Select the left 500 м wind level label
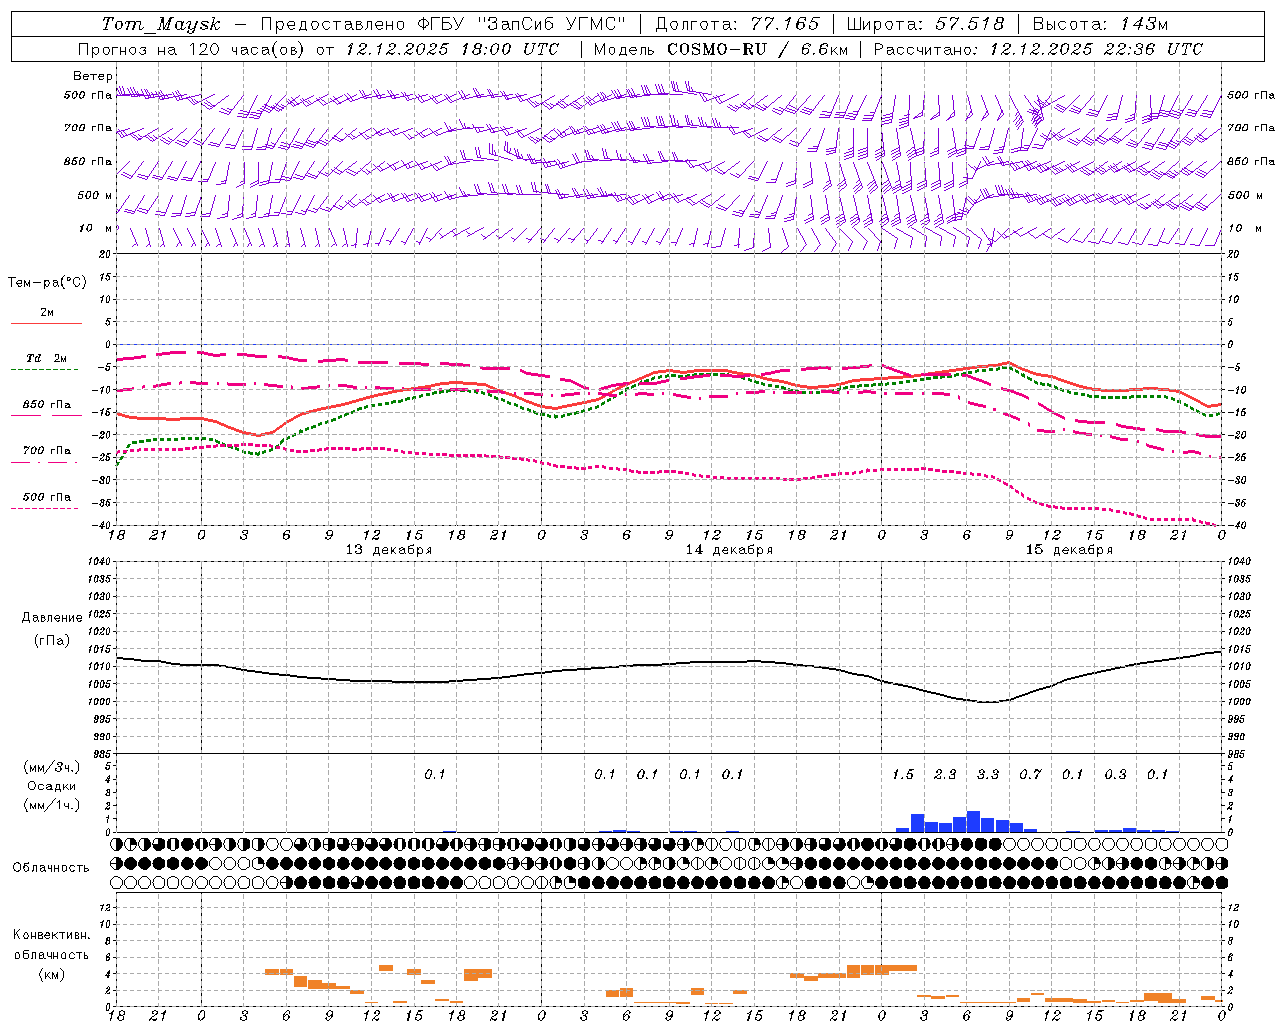1280x1024 pixels. tap(95, 195)
